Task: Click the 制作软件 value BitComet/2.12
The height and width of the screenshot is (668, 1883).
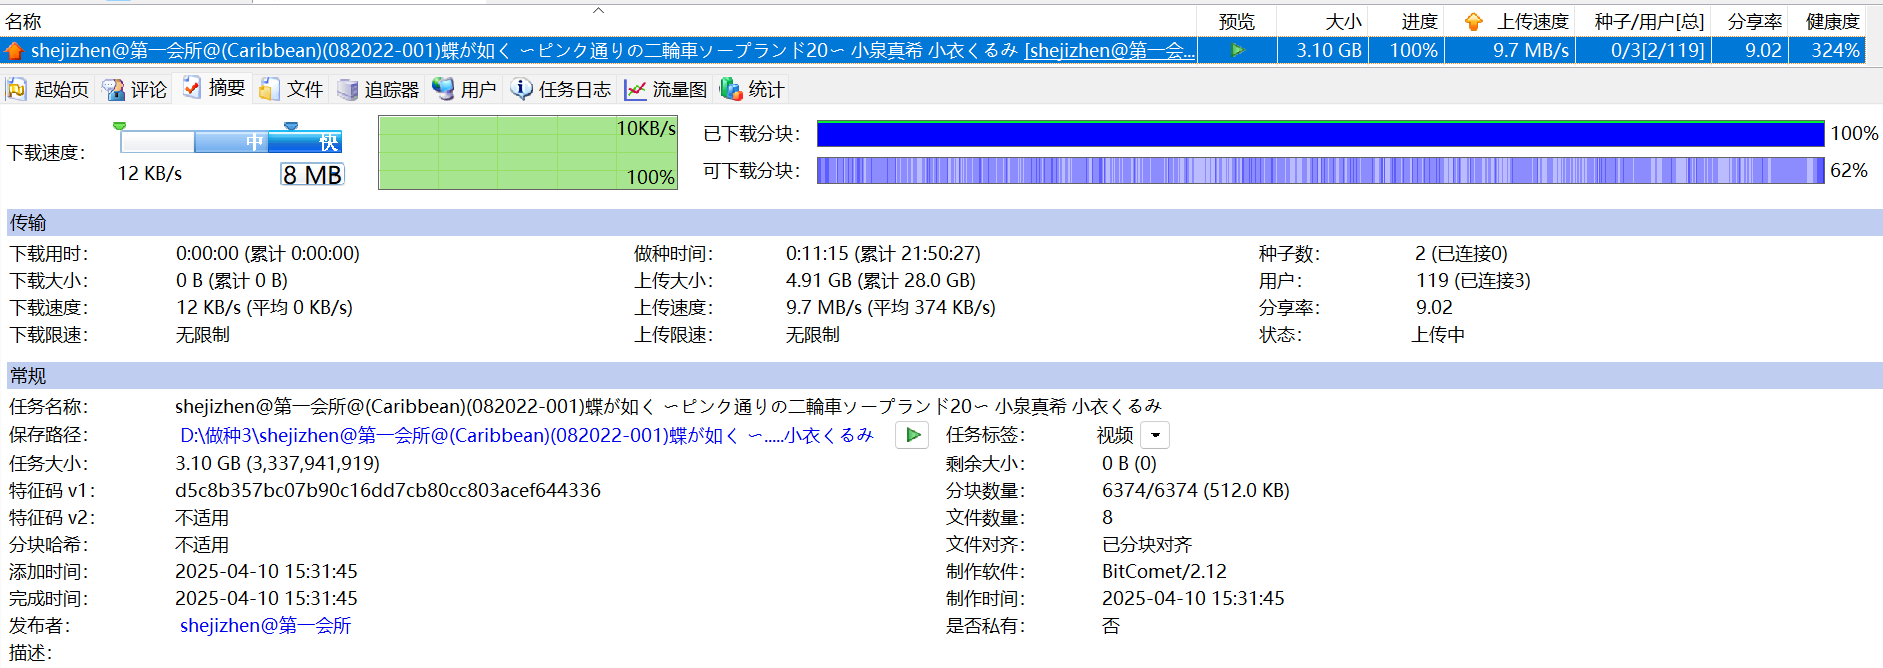Action: pyautogui.click(x=1164, y=571)
